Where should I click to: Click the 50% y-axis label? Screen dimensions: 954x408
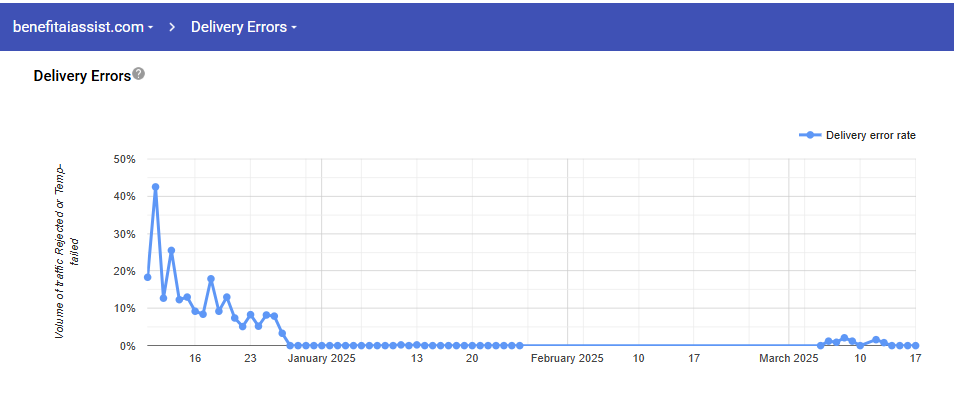125,159
